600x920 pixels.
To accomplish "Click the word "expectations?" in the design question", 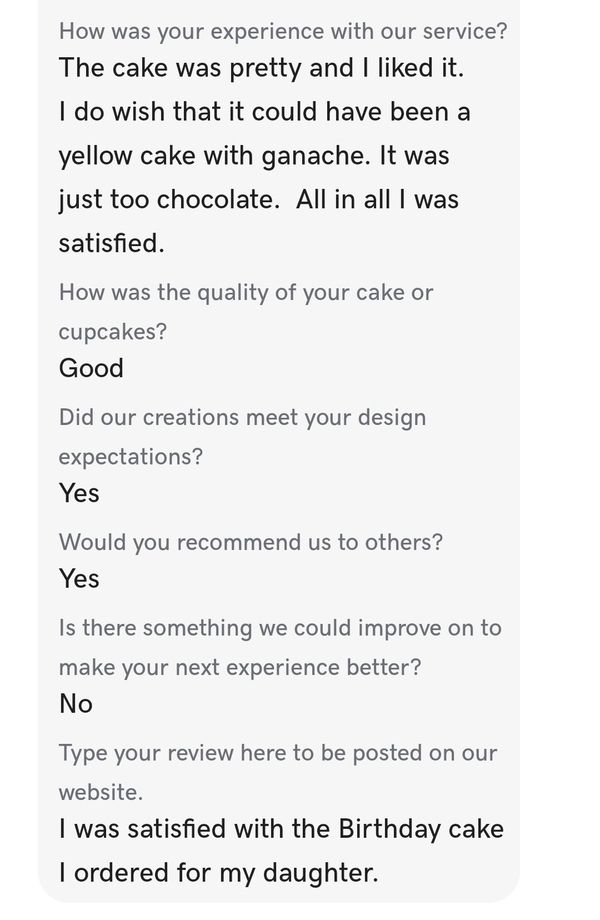I will (130, 456).
